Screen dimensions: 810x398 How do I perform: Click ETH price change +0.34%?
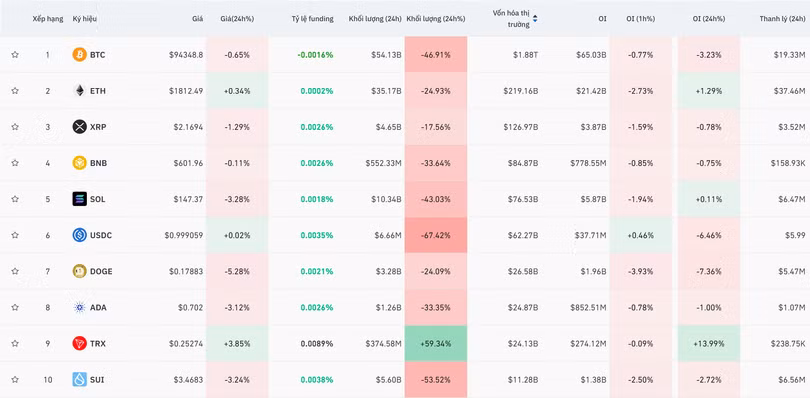pos(237,90)
